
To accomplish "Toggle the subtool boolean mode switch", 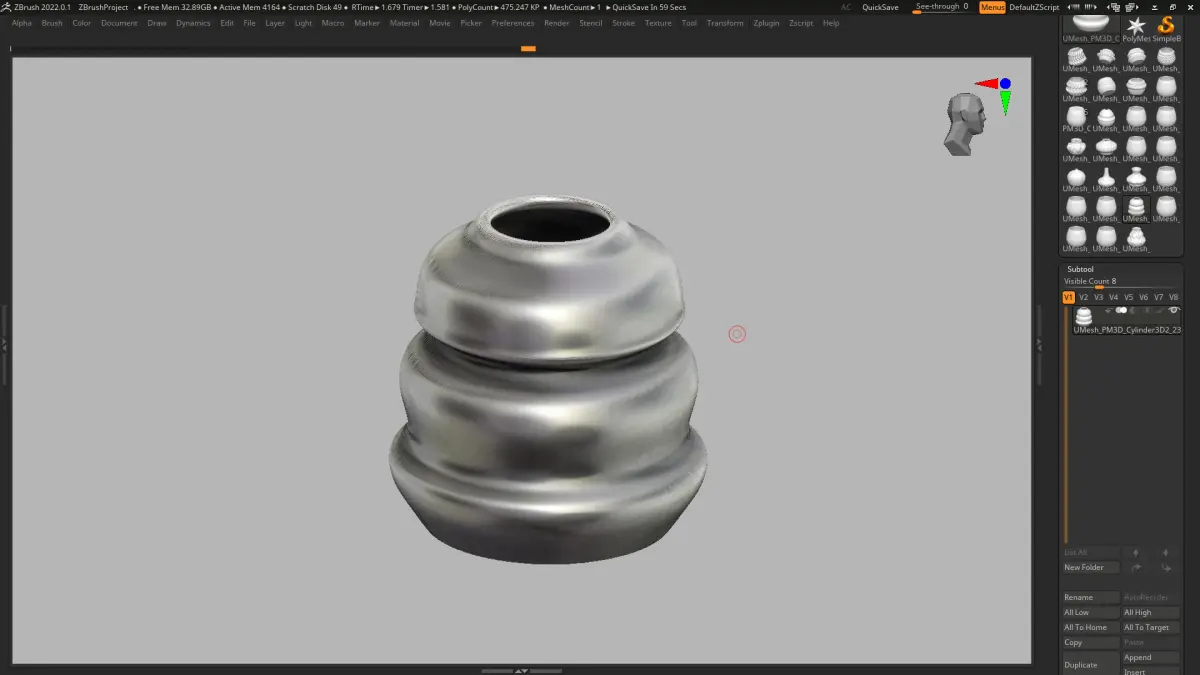I will click(1121, 310).
